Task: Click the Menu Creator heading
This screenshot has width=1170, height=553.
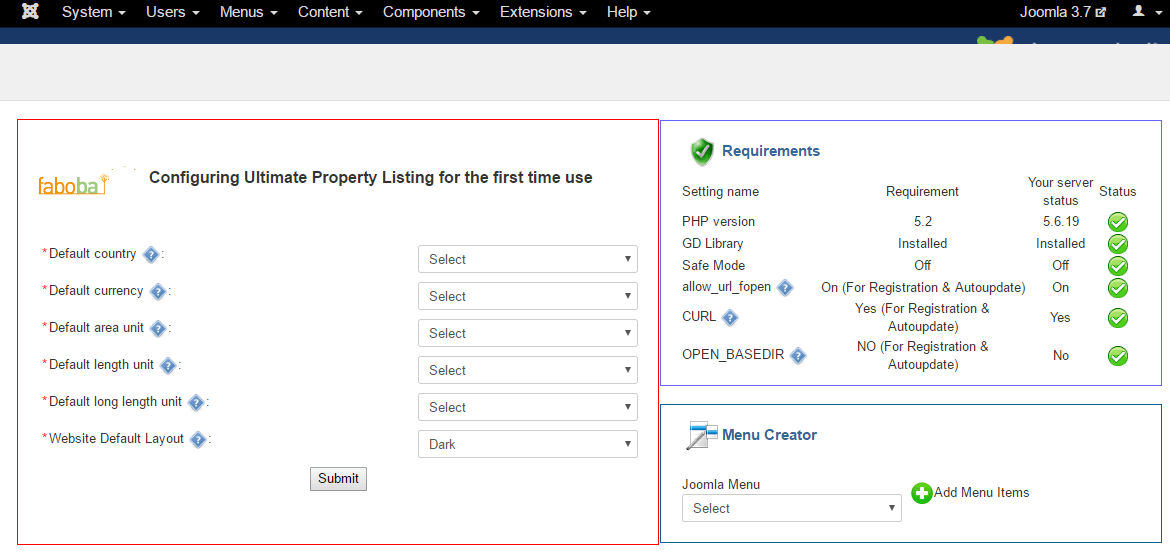Action: (769, 434)
